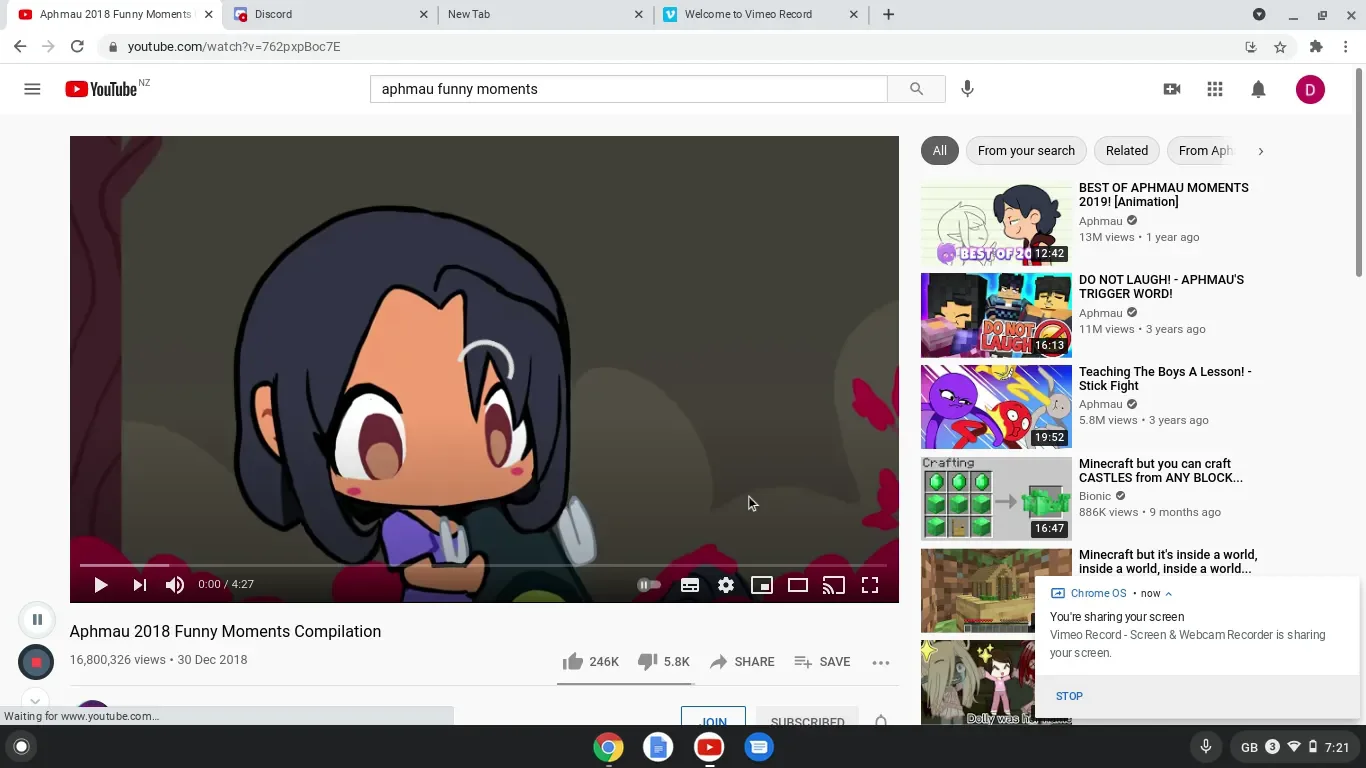This screenshot has width=1366, height=768.
Task: Click the address bar URL
Action: (x=234, y=47)
